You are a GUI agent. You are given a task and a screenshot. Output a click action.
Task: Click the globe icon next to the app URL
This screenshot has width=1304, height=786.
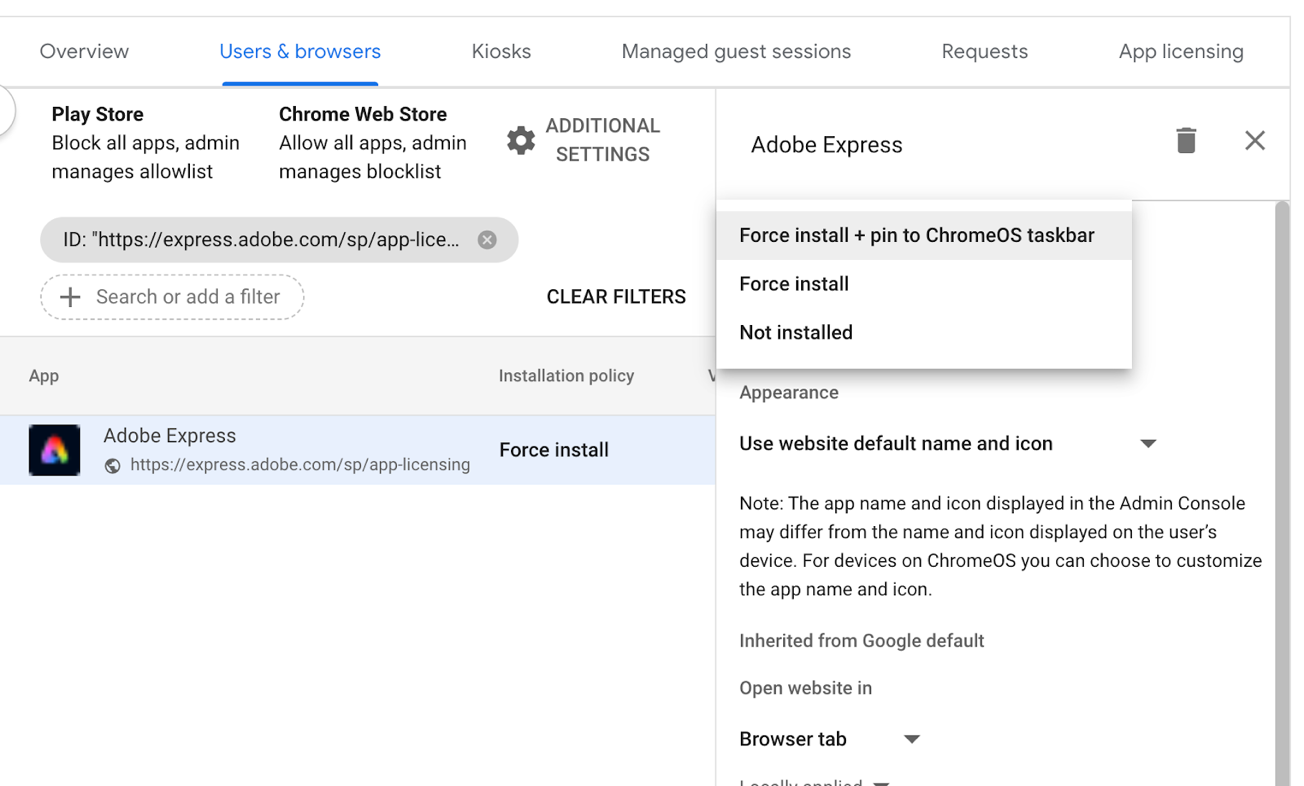(x=113, y=464)
